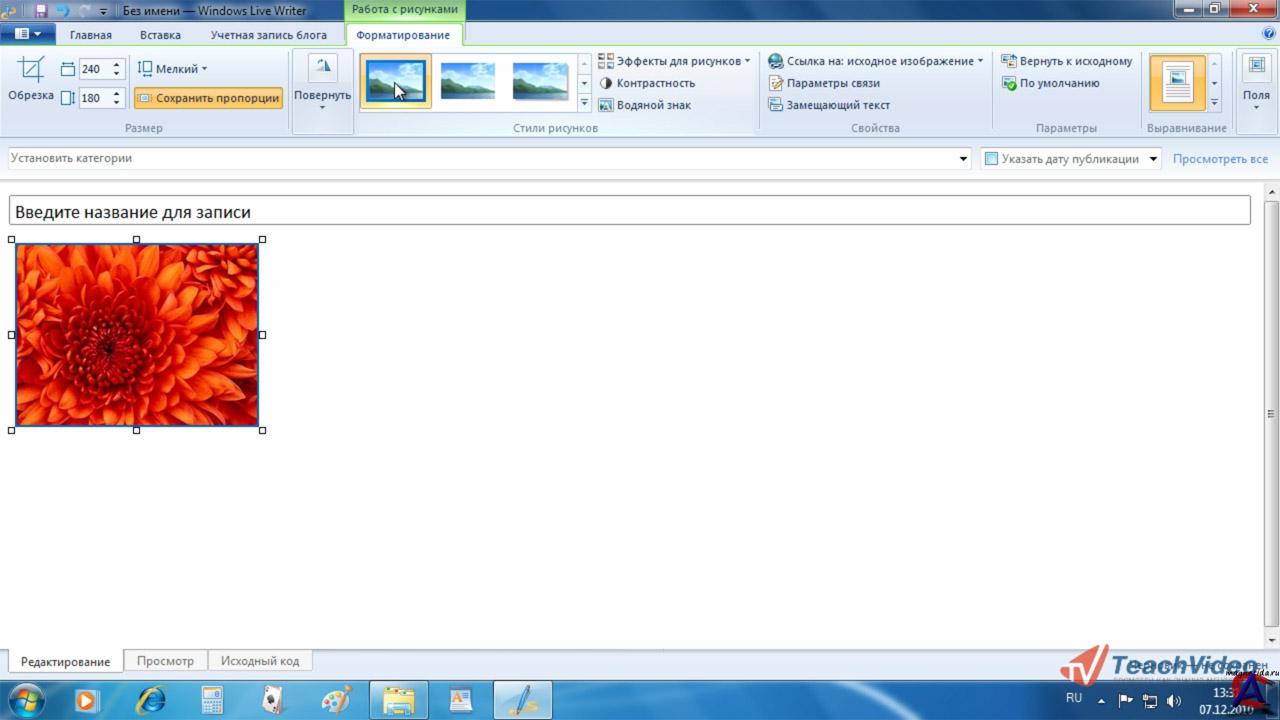Image resolution: width=1280 pixels, height=720 pixels.
Task: Switch to the Исходный код tab
Action: 260,661
